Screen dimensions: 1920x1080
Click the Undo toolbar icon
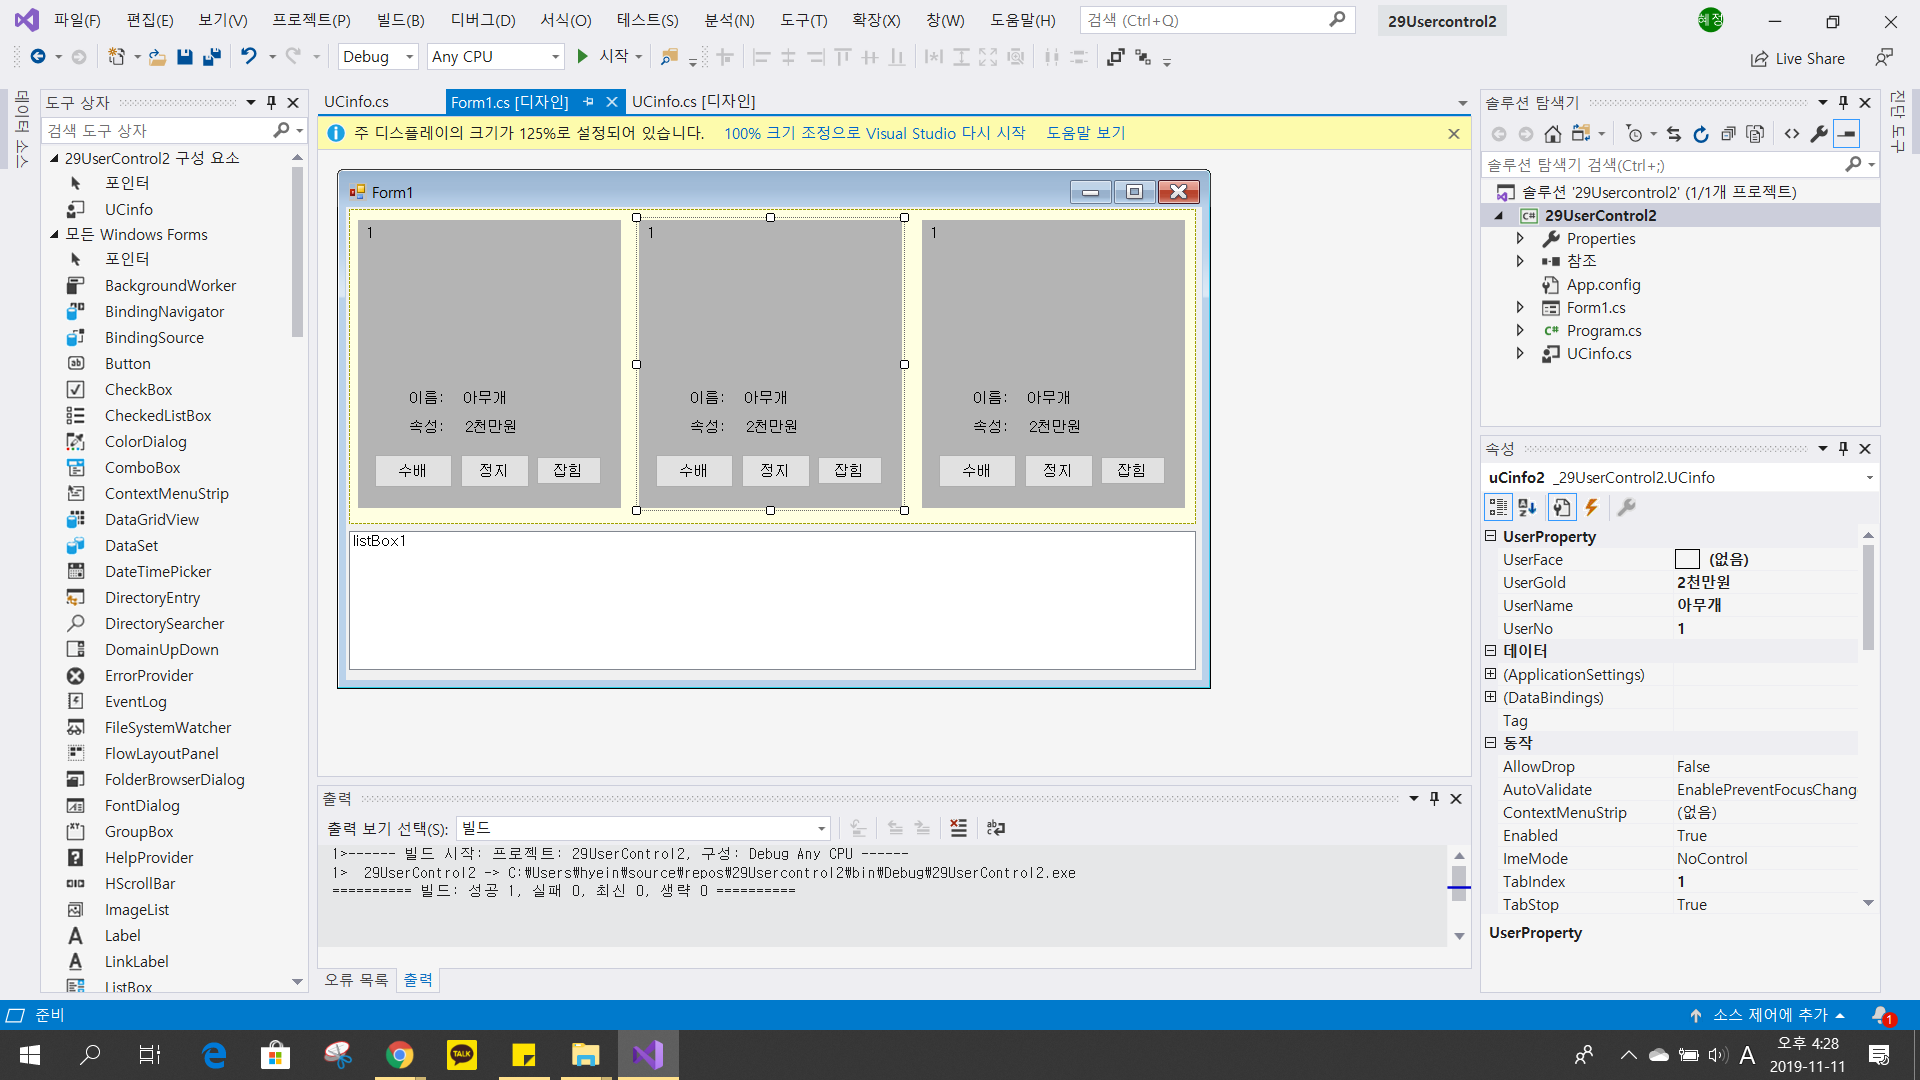(249, 57)
